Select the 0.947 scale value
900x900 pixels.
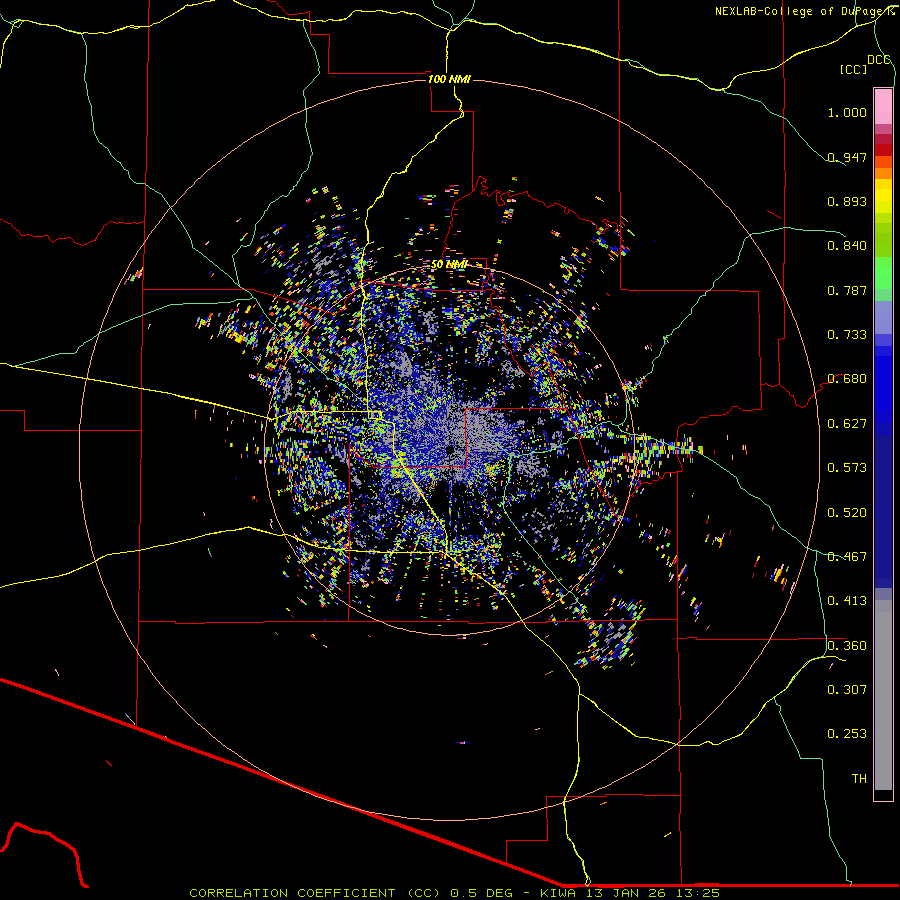pos(847,157)
